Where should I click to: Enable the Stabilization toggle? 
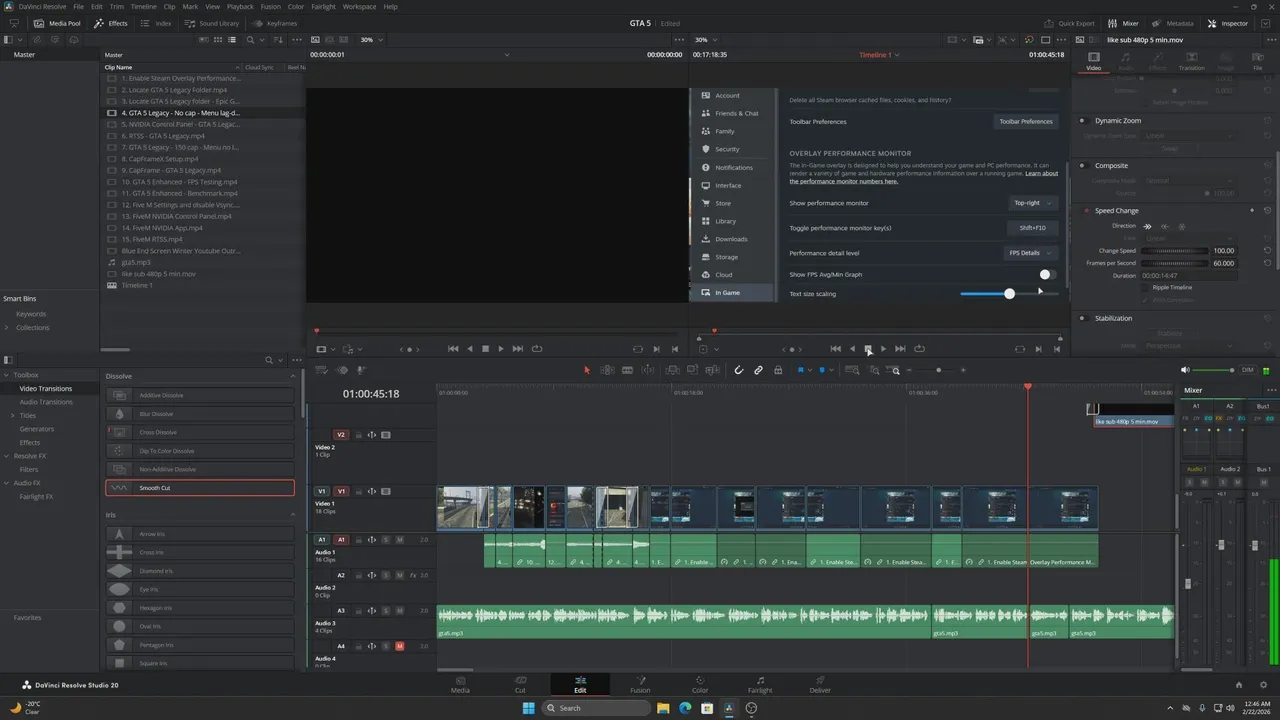tap(1082, 318)
